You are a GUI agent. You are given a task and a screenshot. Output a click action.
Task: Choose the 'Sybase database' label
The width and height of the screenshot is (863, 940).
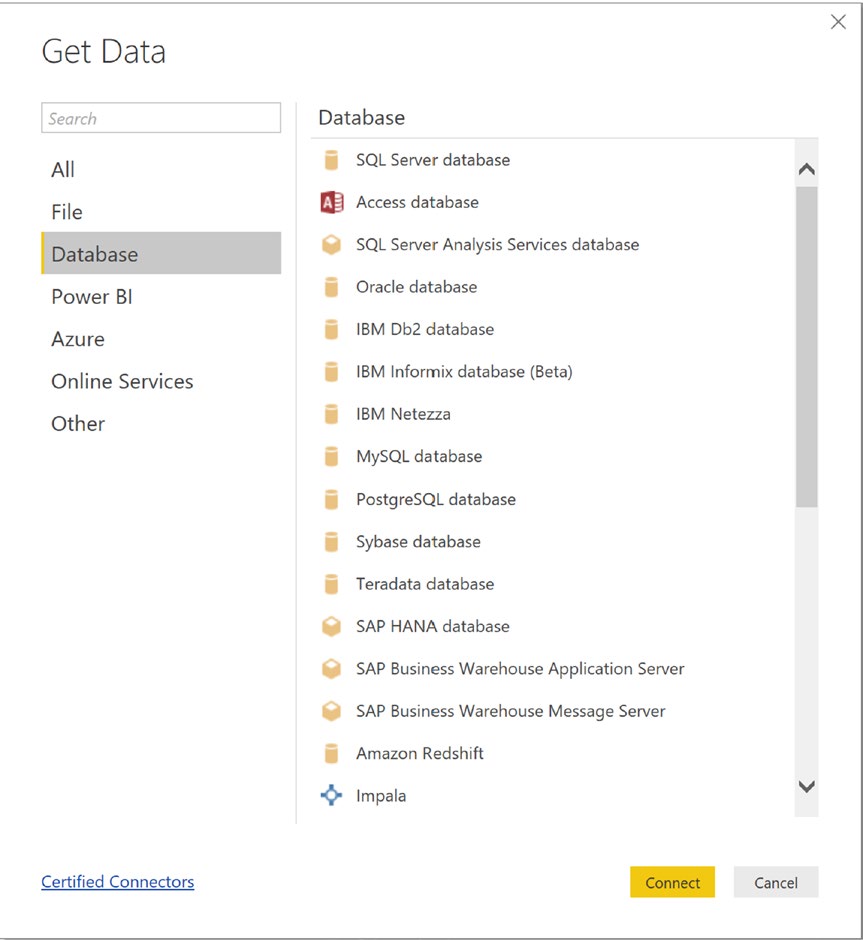418,542
